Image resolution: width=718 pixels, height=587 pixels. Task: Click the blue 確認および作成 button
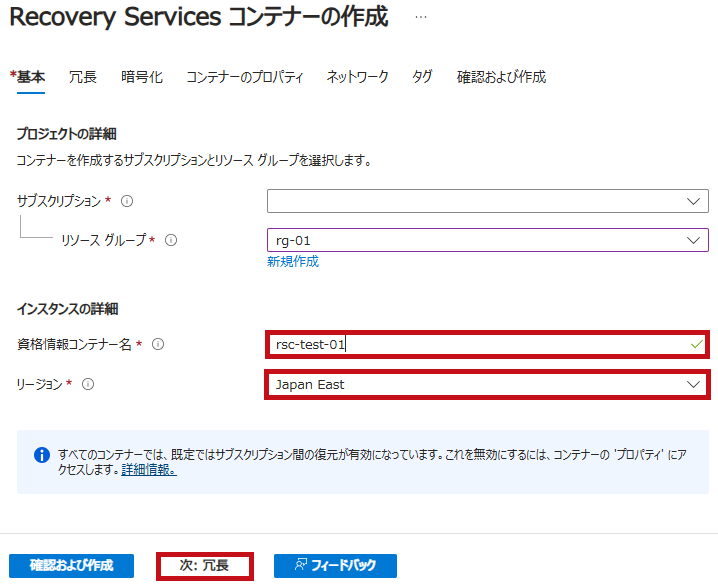71,566
